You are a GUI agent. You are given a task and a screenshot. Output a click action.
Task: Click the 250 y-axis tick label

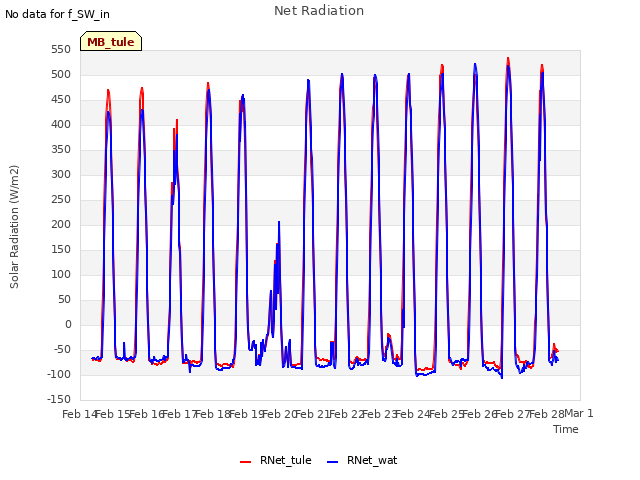pyautogui.click(x=61, y=200)
